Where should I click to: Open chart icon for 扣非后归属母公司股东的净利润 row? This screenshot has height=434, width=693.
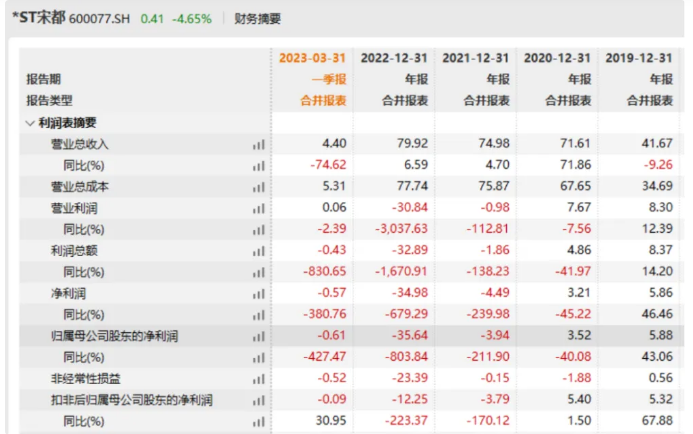coord(259,401)
